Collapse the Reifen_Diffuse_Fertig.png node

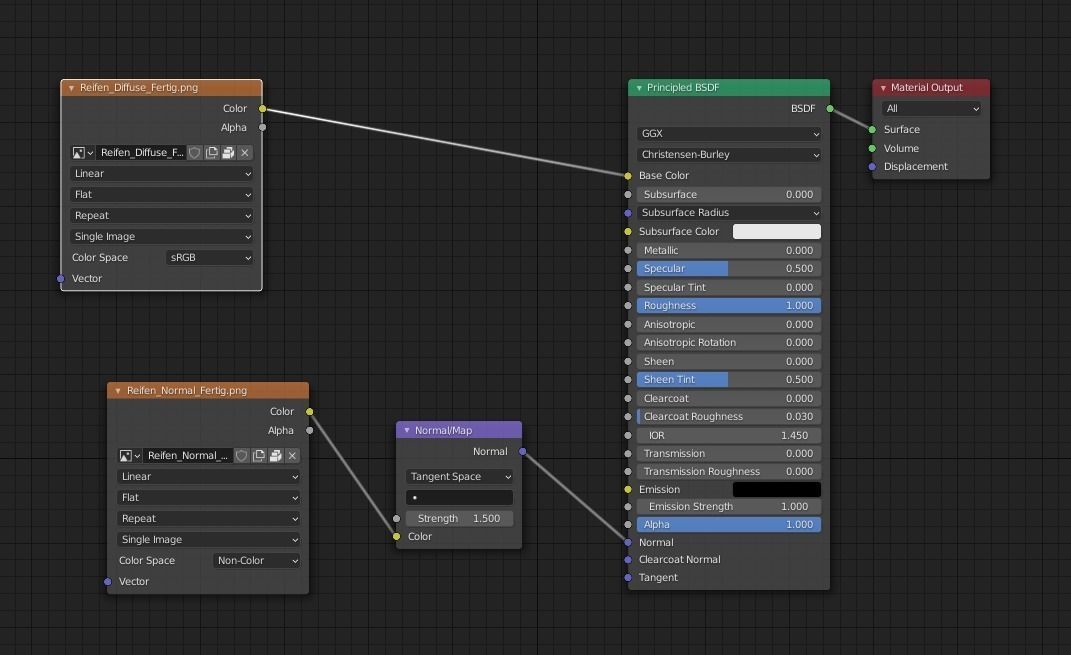click(71, 88)
